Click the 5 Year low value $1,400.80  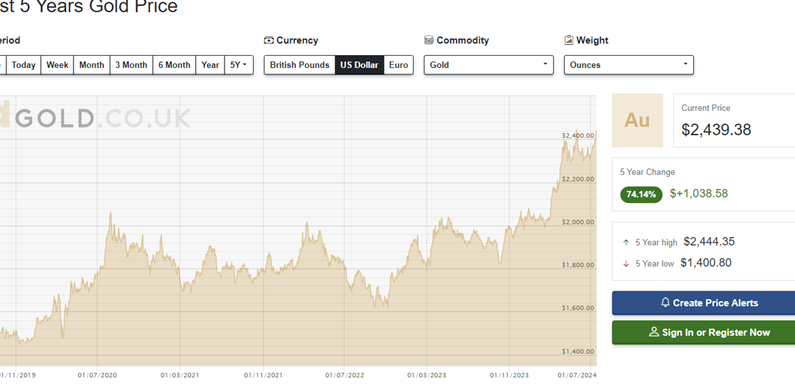pos(706,263)
